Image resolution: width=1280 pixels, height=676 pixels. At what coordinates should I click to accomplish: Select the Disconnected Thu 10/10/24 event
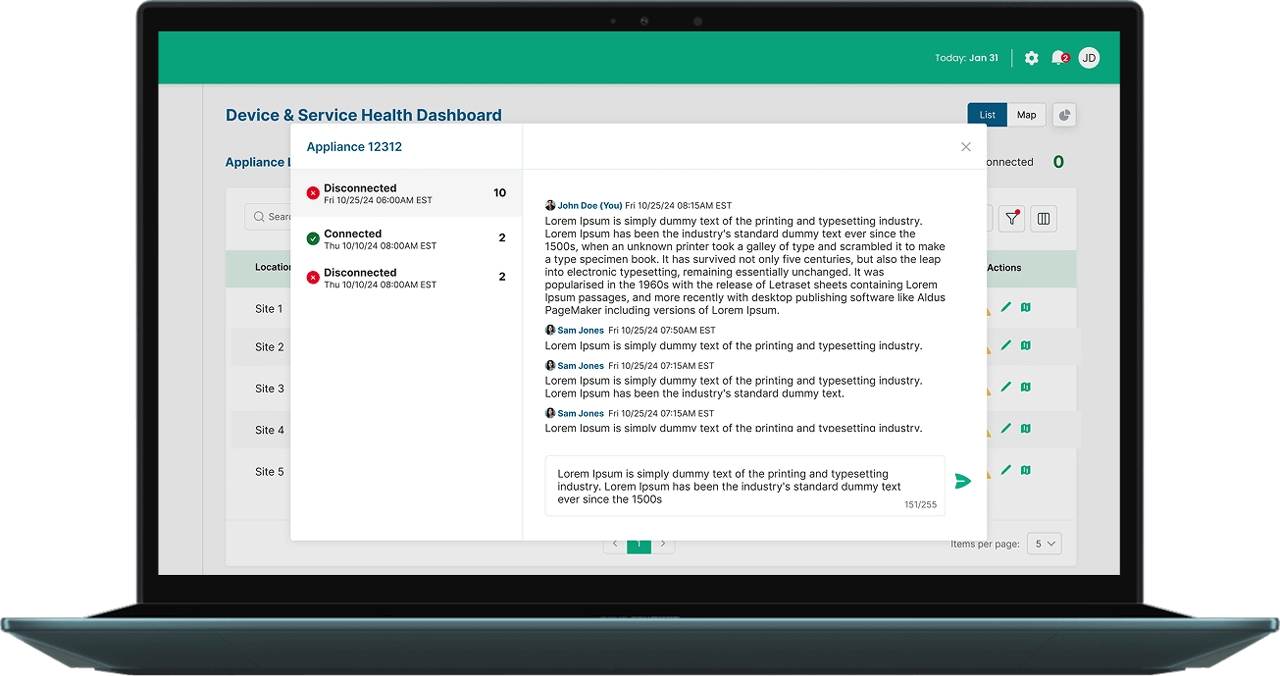pos(406,277)
